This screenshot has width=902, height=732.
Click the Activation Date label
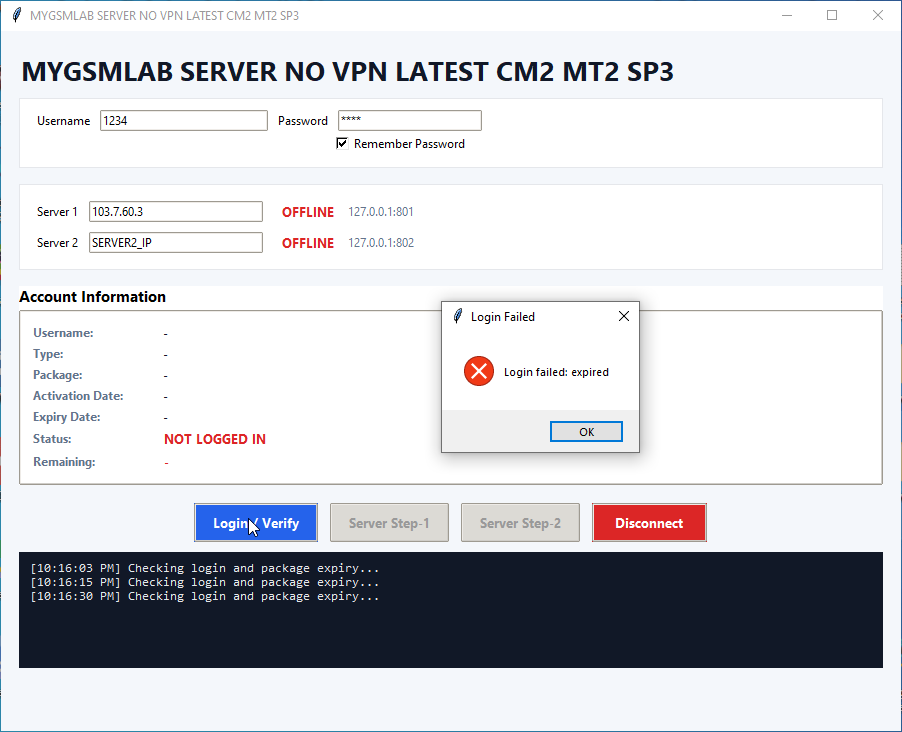[x=78, y=396]
